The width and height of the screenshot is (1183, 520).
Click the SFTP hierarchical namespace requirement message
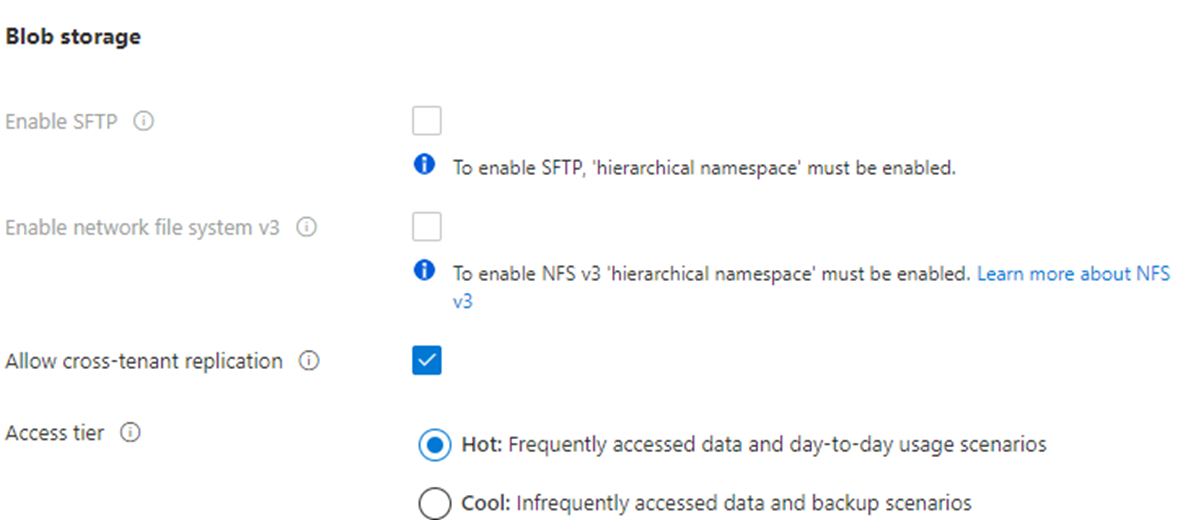point(704,168)
